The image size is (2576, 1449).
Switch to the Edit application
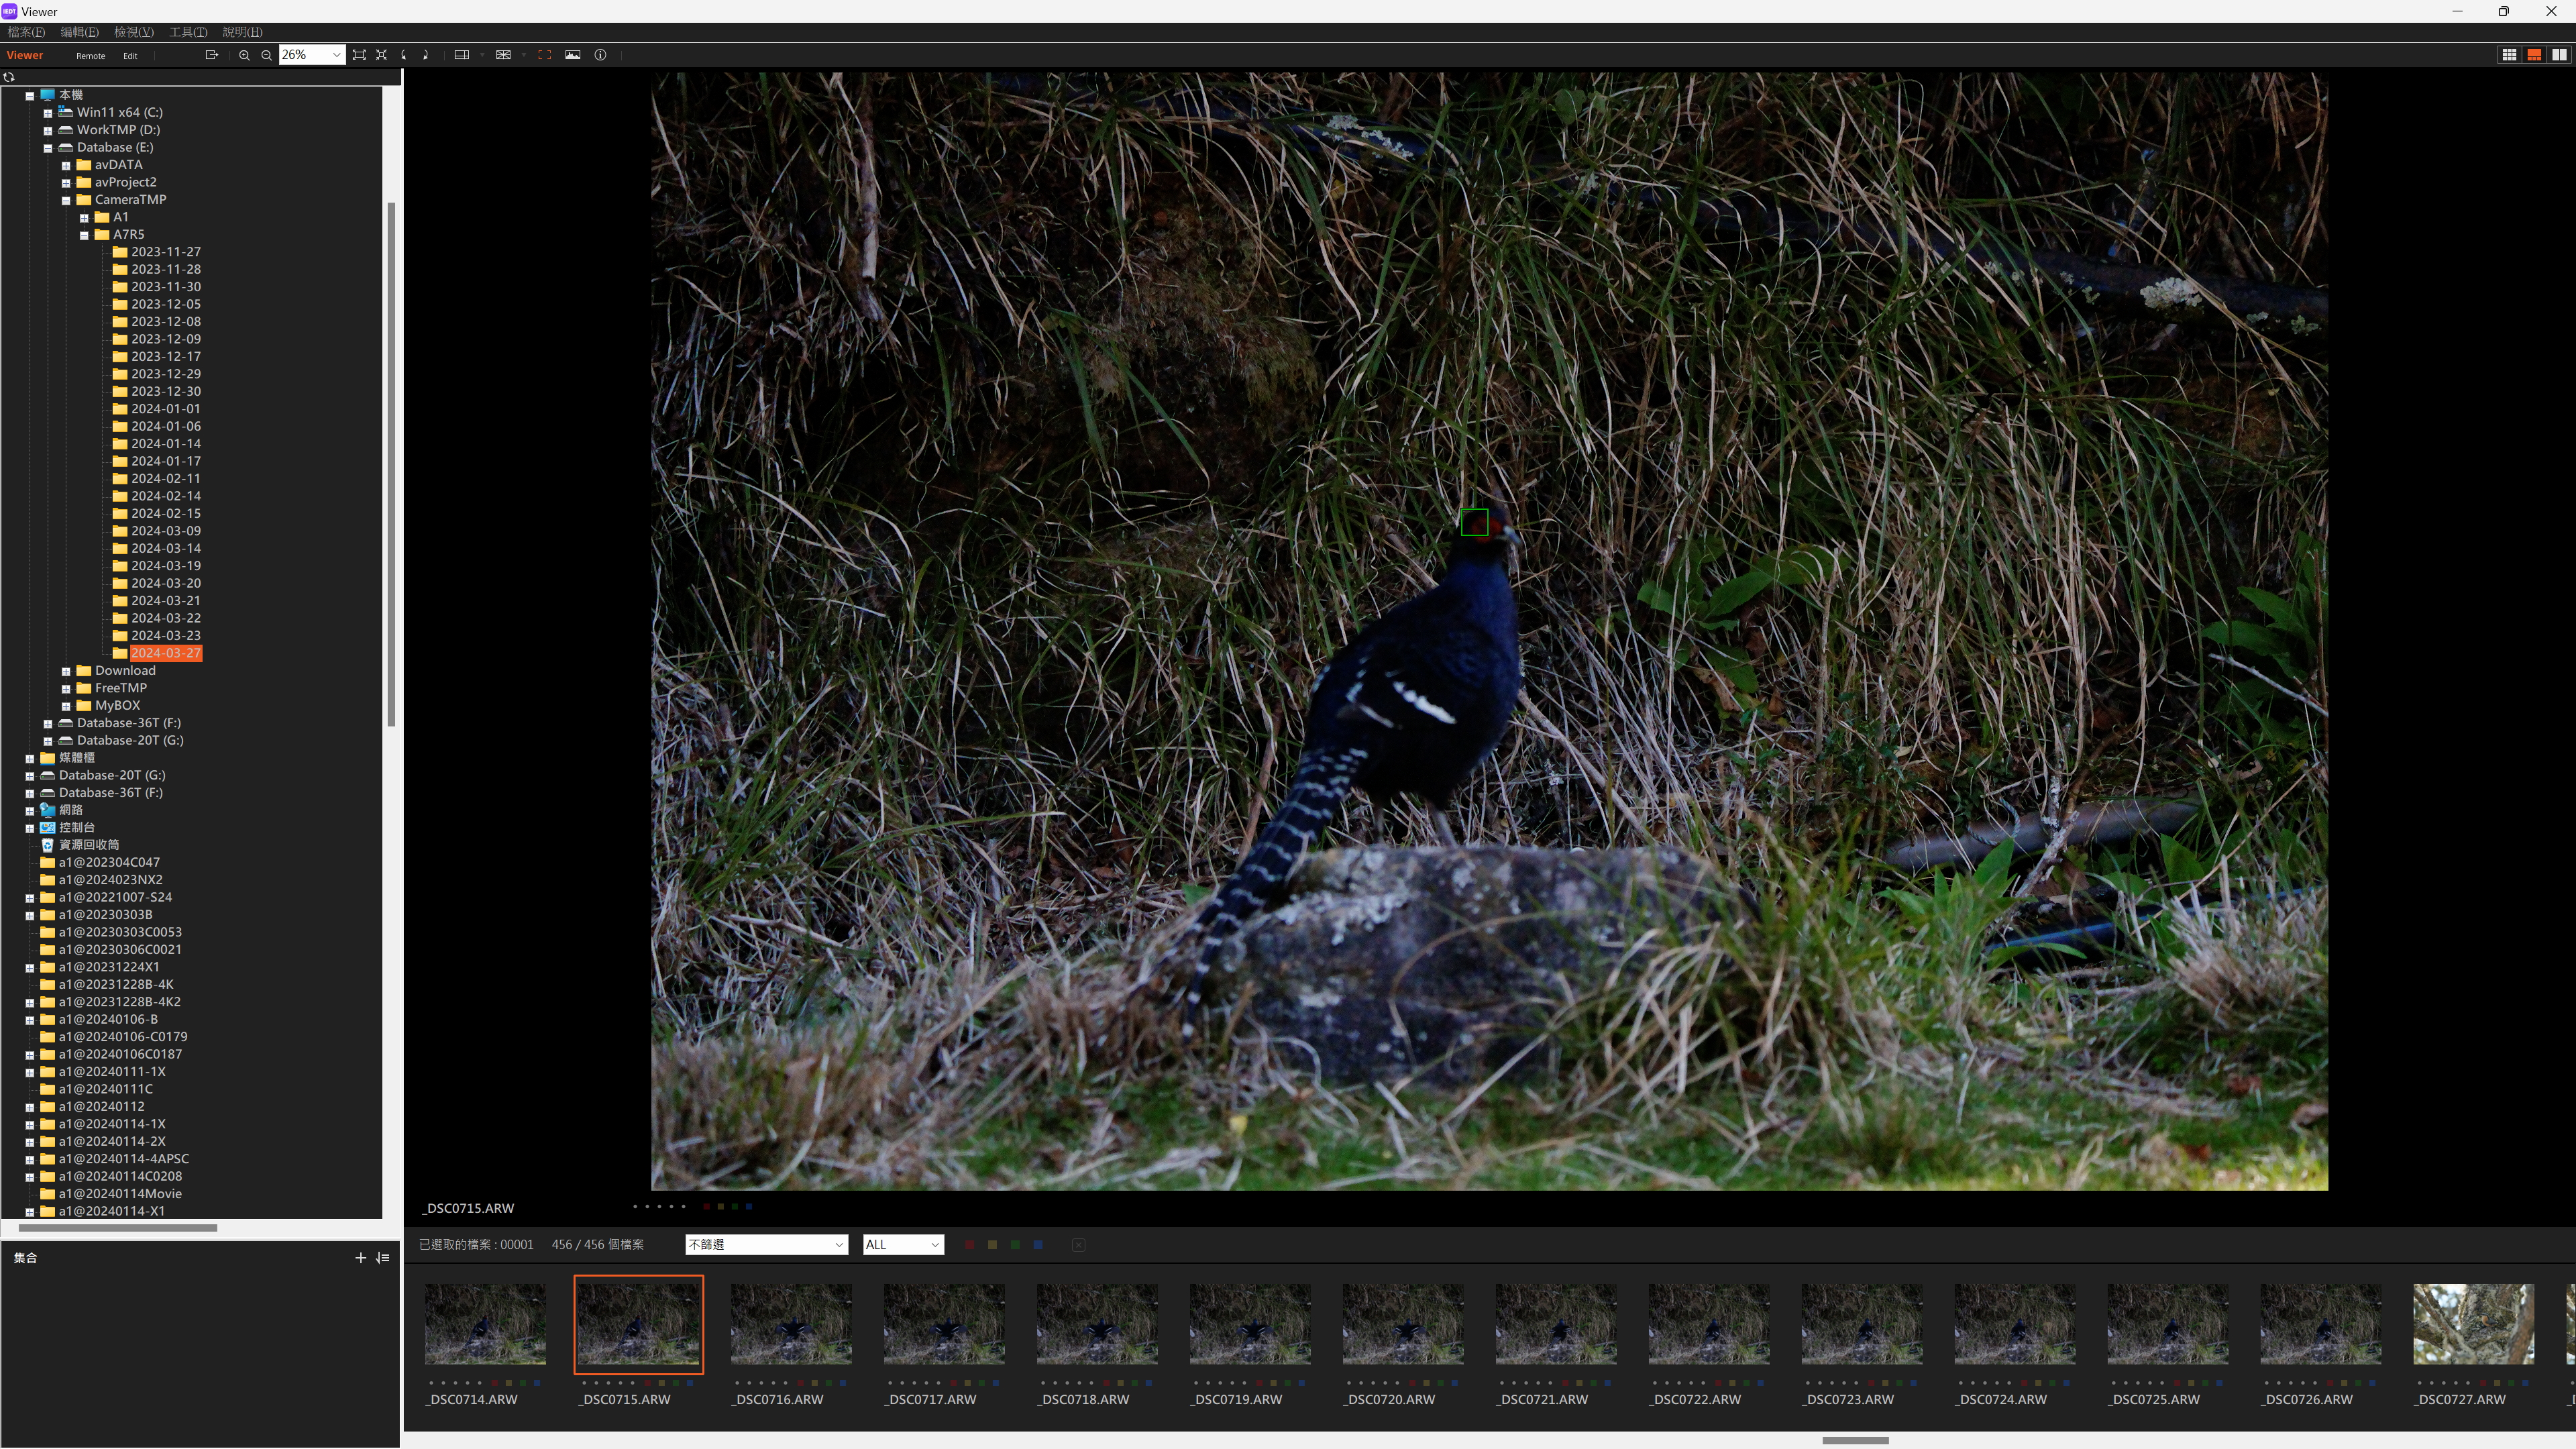click(130, 56)
